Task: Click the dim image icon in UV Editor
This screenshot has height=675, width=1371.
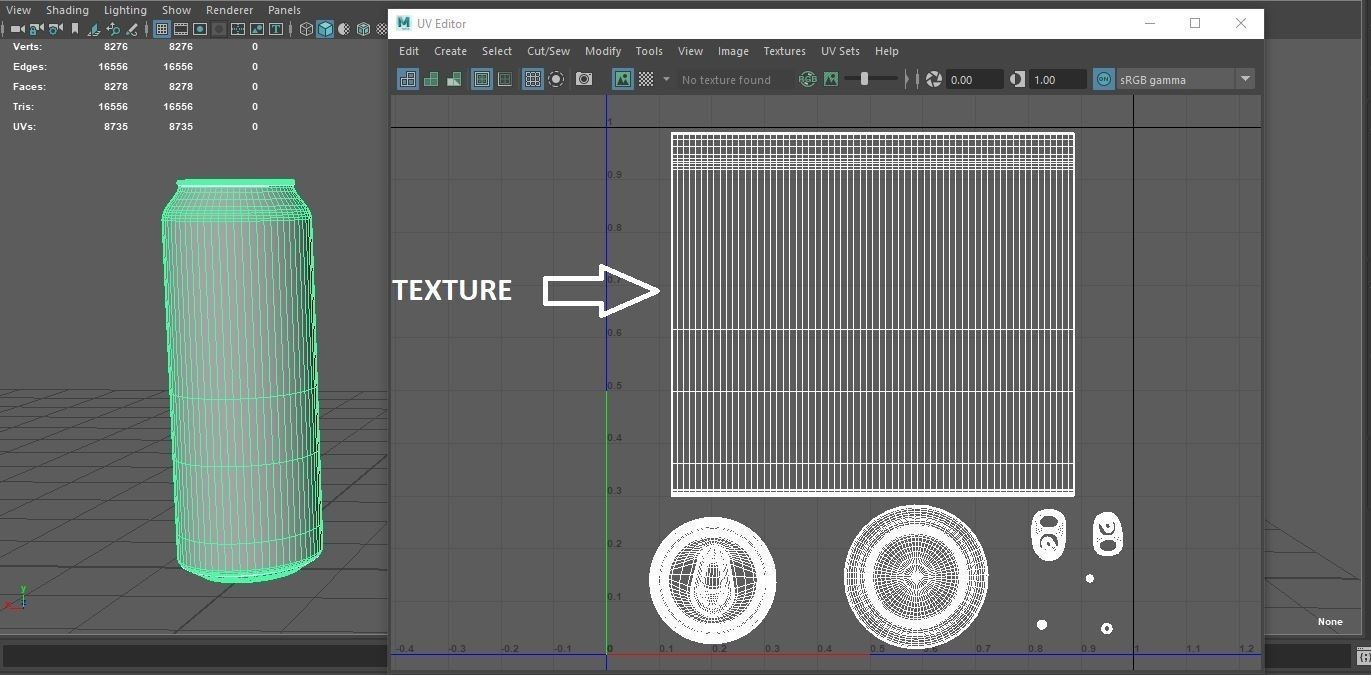Action: point(831,79)
